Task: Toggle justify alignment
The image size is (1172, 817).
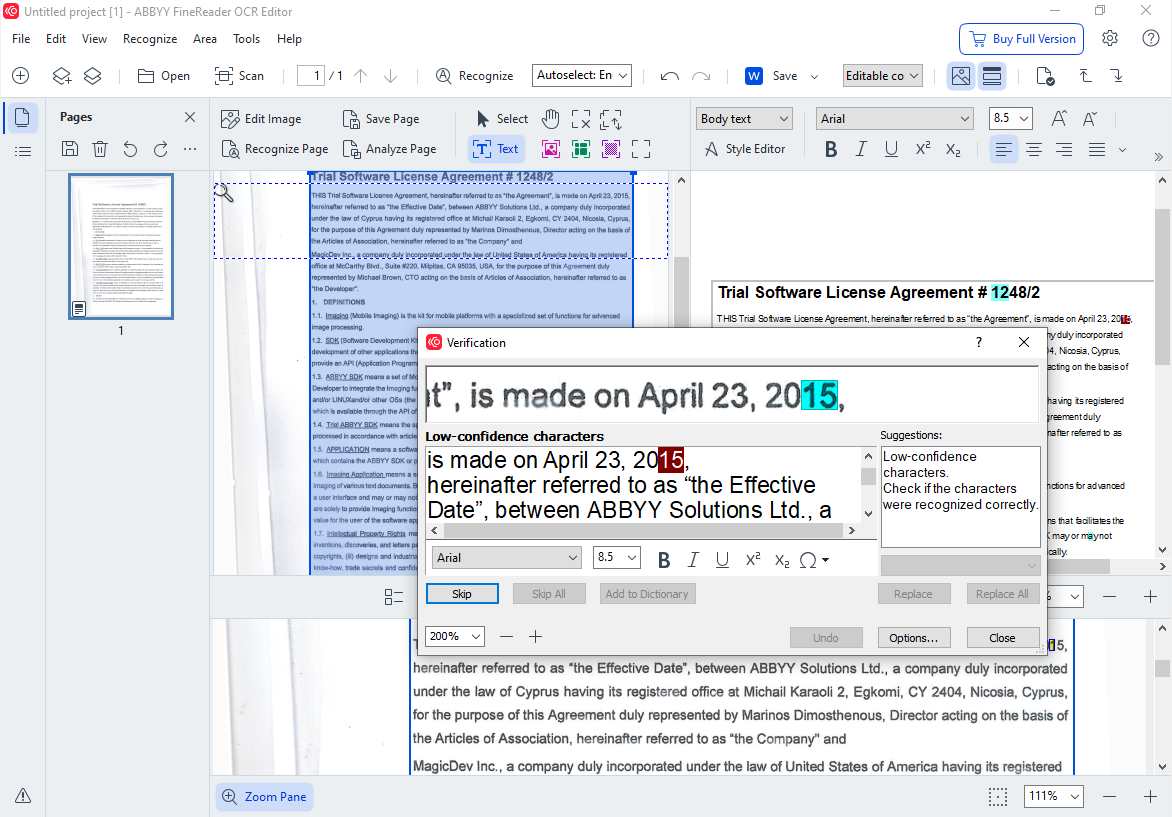Action: (x=1097, y=149)
